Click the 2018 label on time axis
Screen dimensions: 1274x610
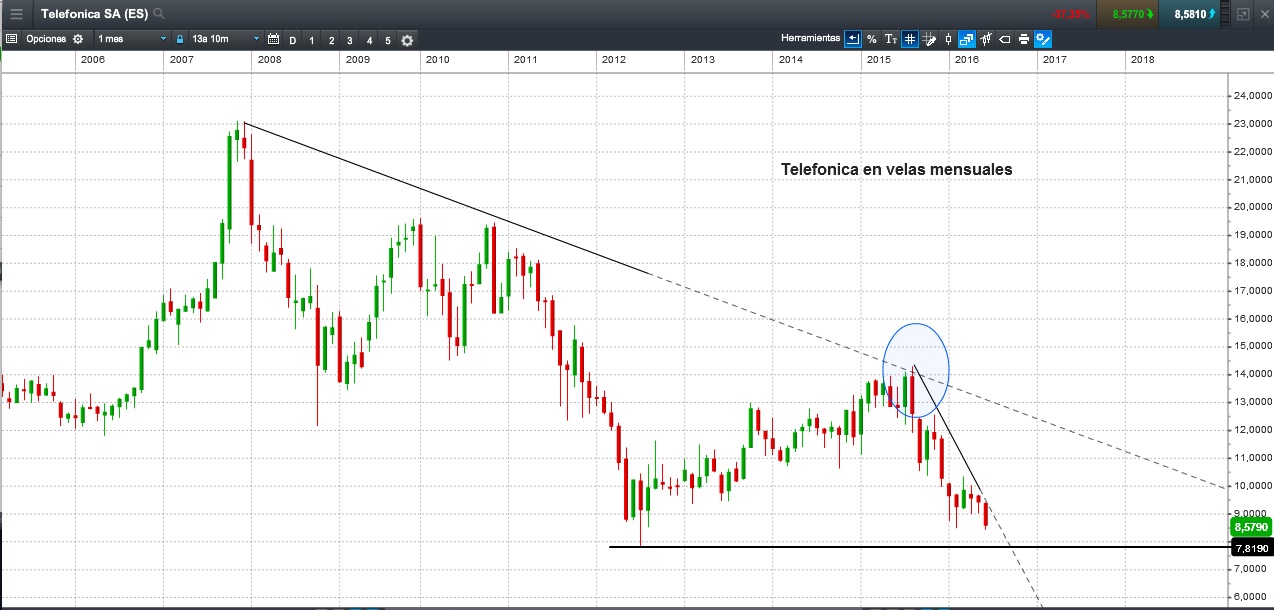point(1142,60)
